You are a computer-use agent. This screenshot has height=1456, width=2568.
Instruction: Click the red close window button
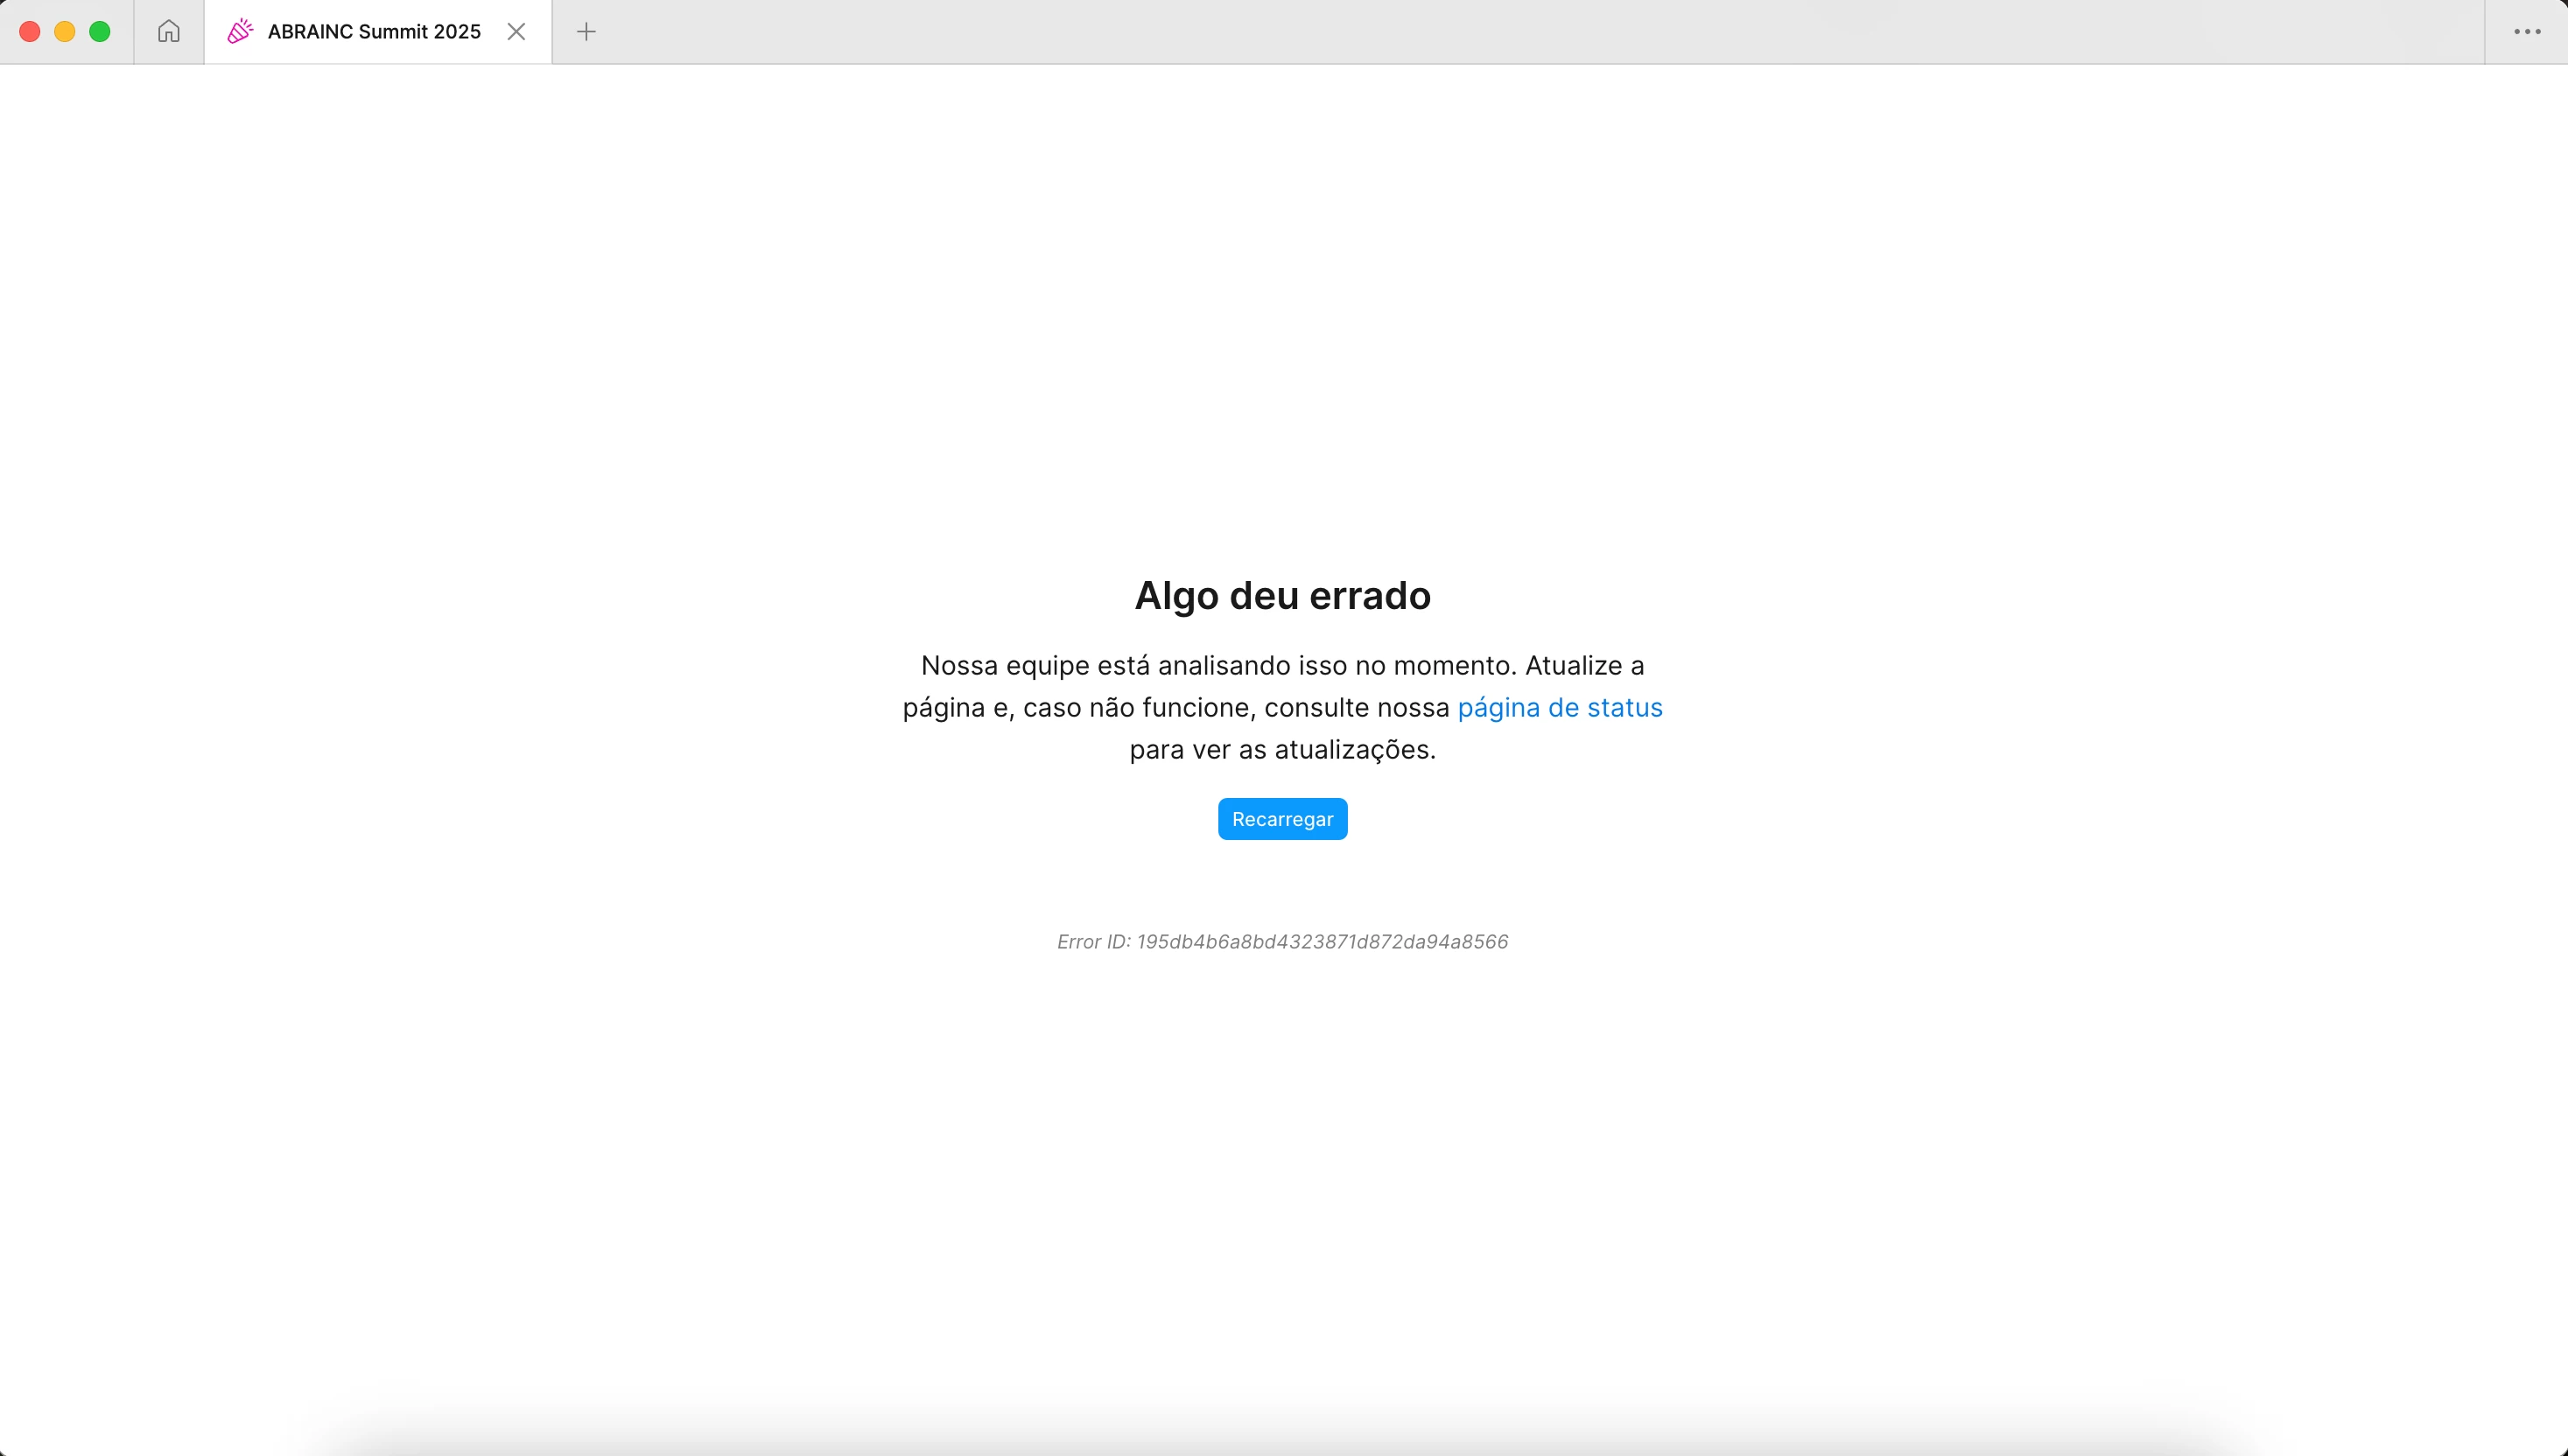[x=30, y=32]
